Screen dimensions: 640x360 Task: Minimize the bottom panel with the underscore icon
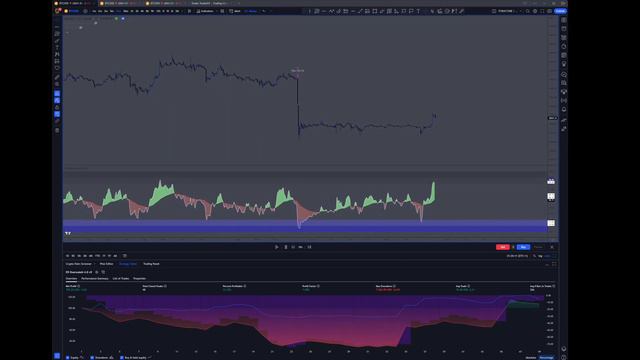point(547,264)
